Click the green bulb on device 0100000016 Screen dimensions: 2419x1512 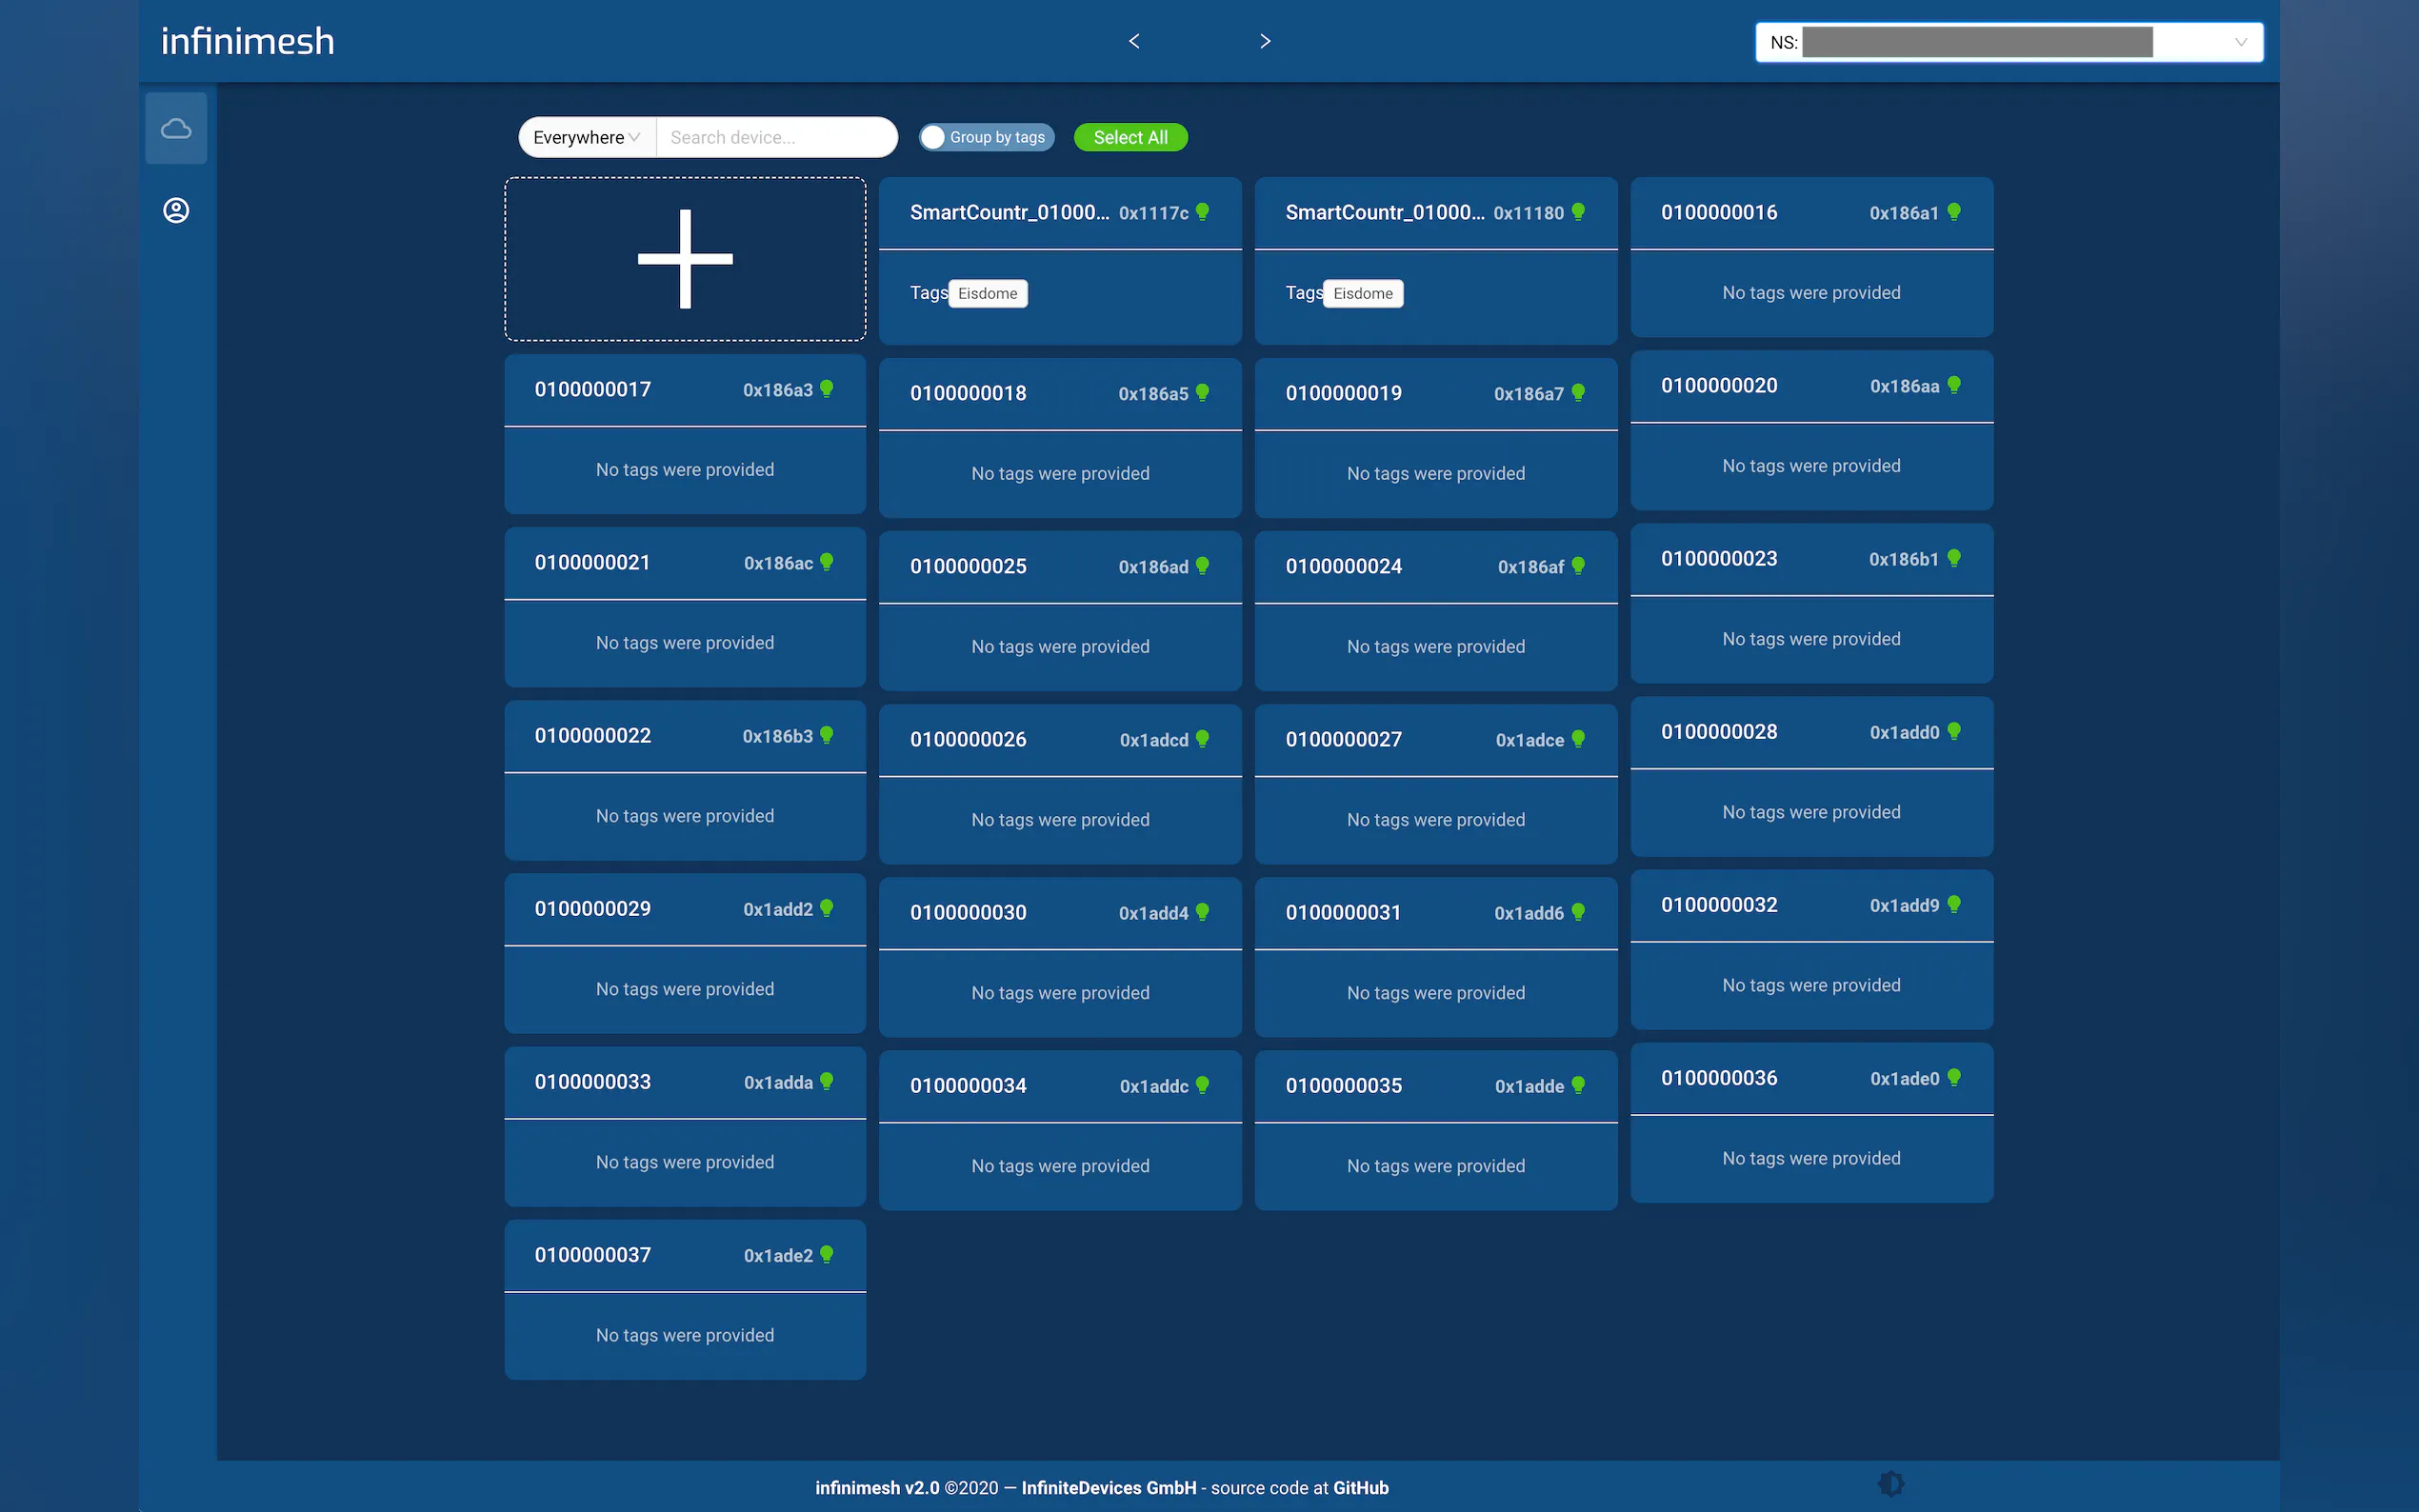coord(1954,212)
